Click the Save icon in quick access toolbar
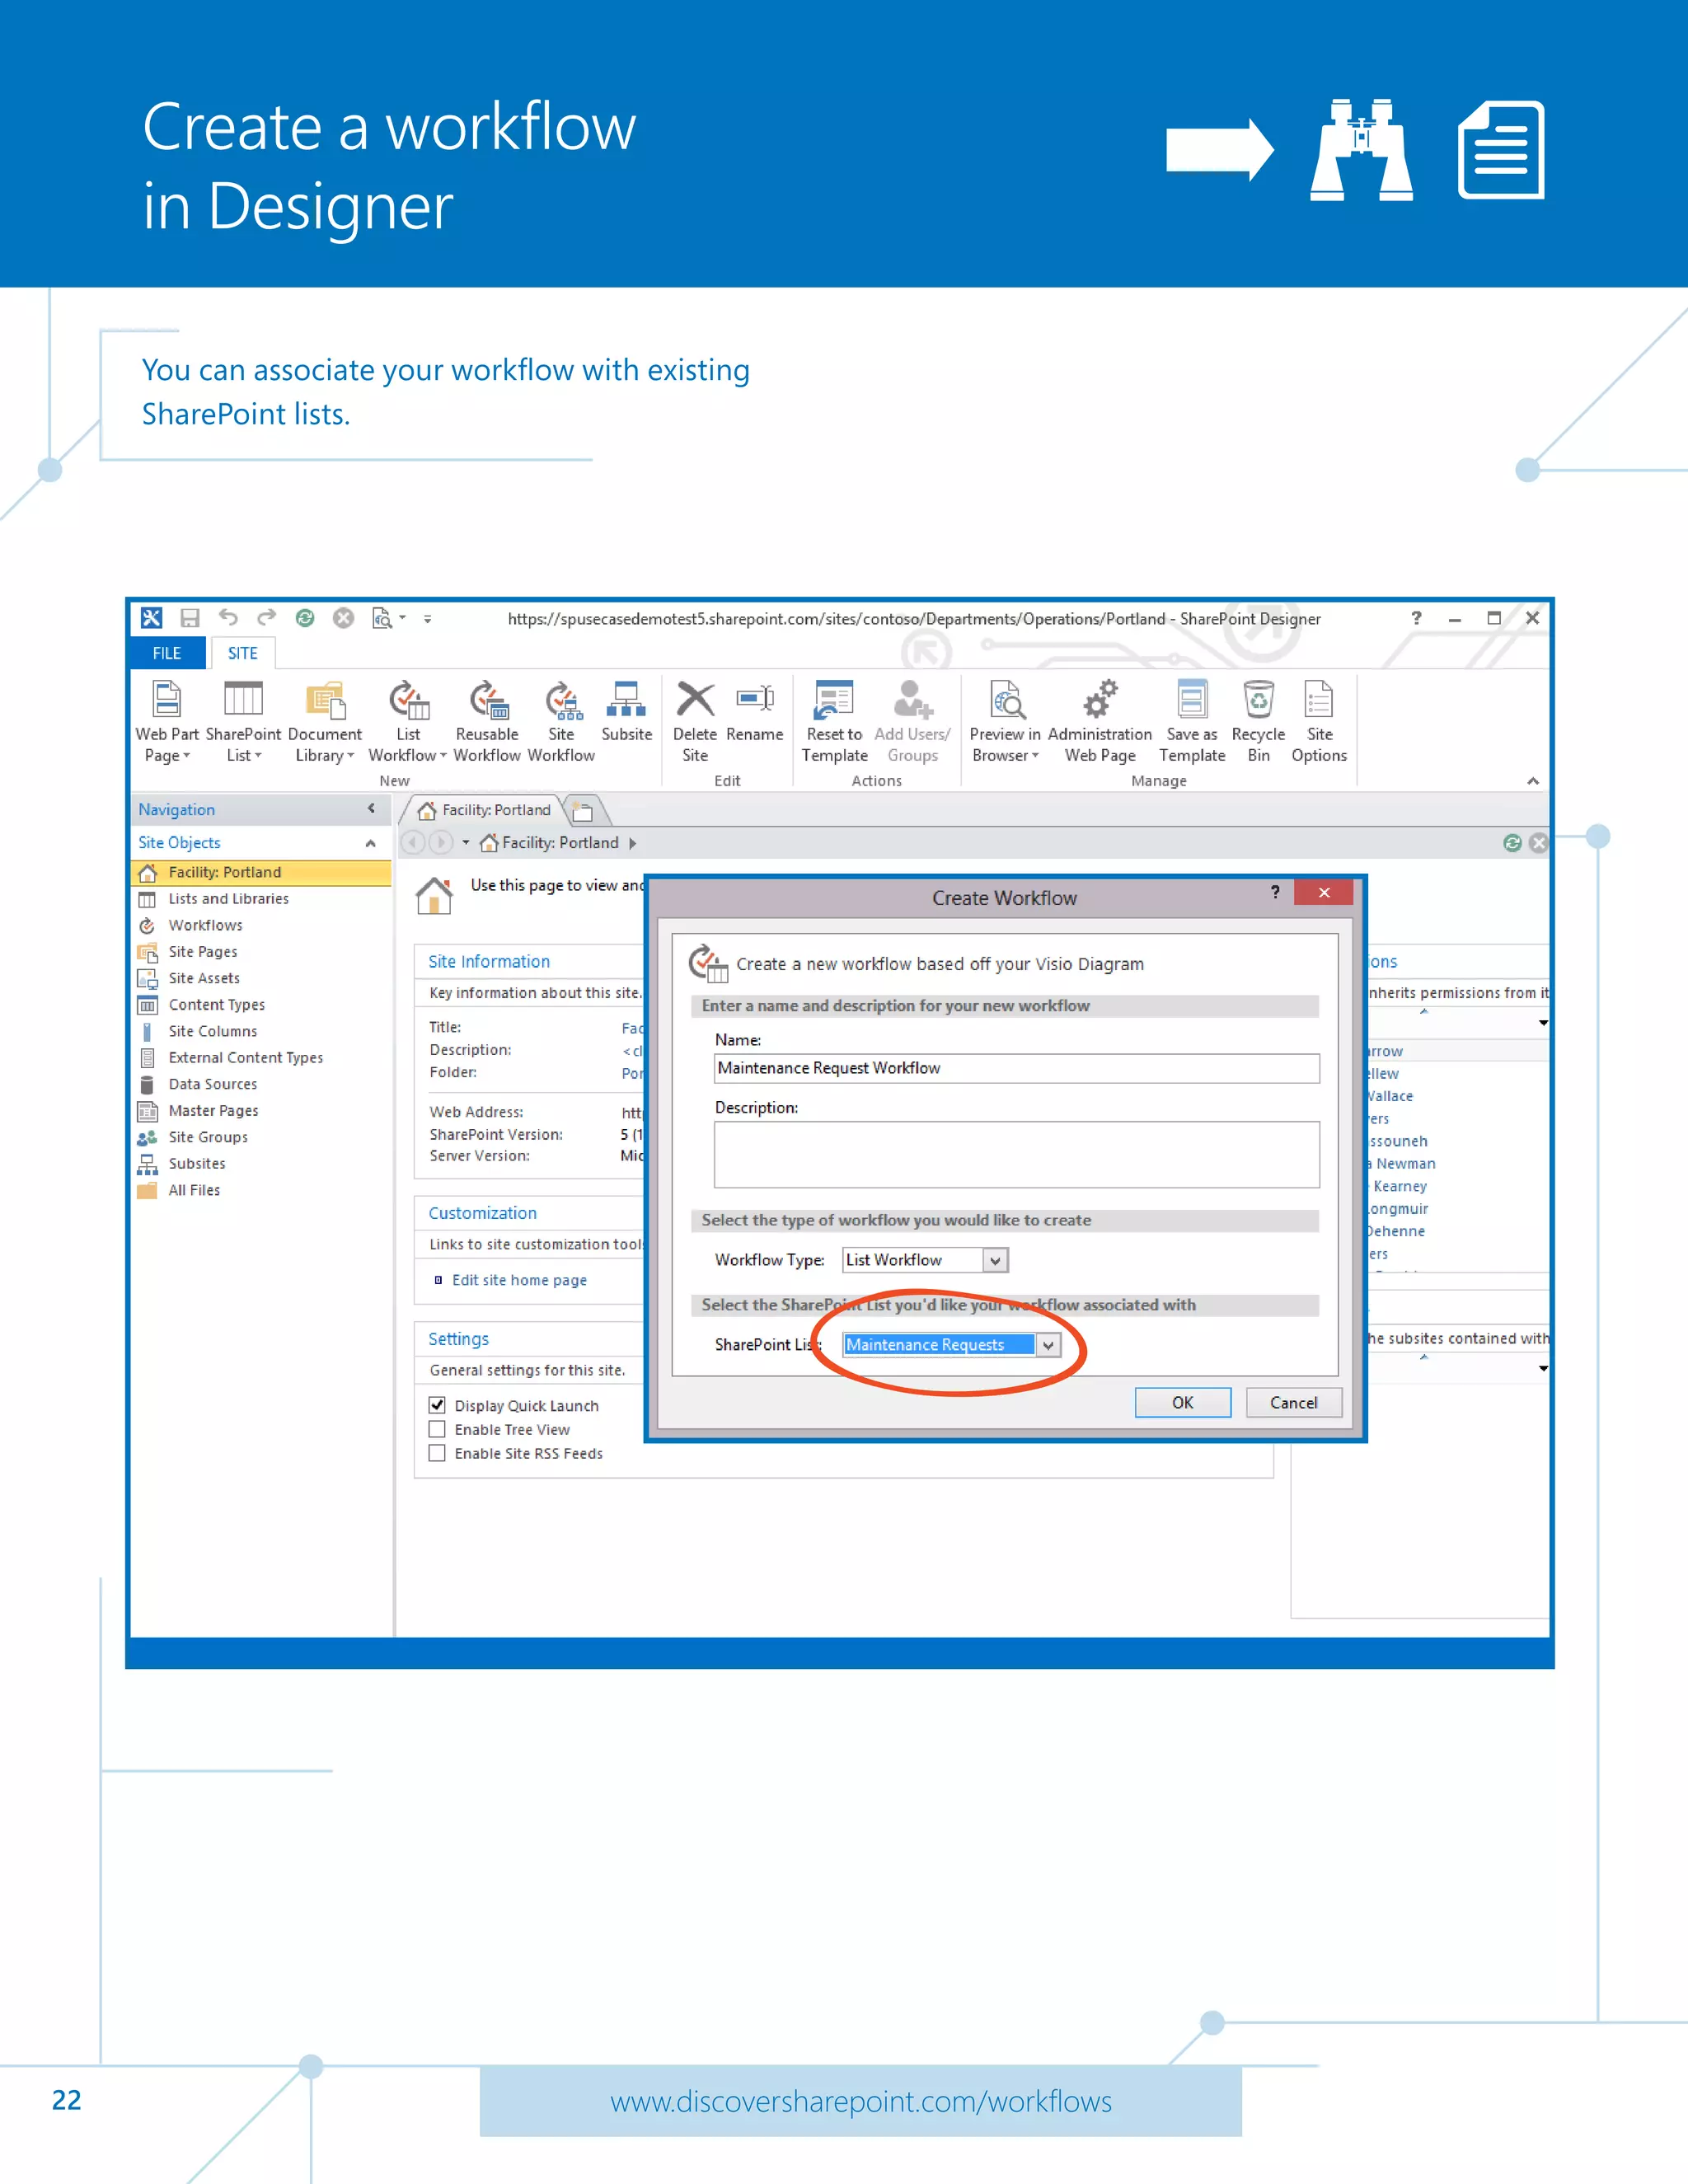Image resolution: width=1688 pixels, height=2184 pixels. 190,618
